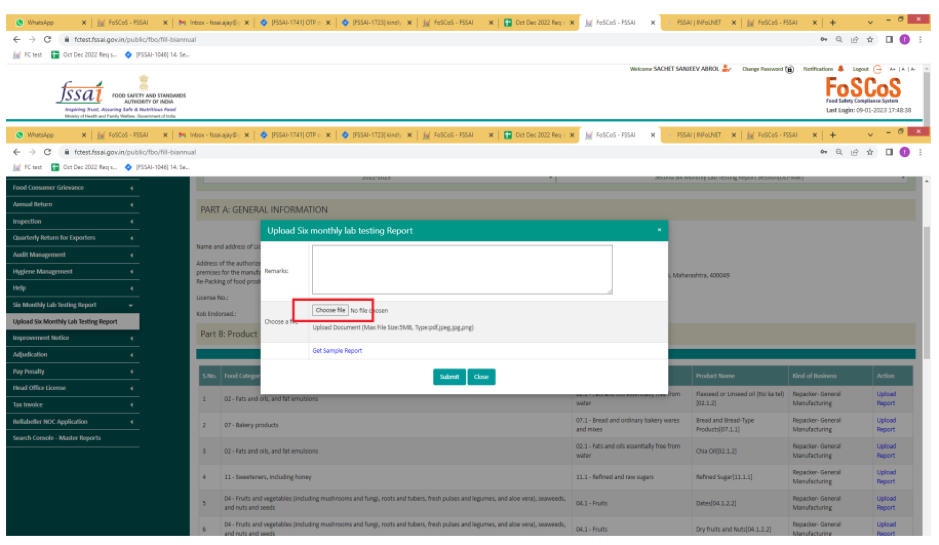This screenshot has height=545, width=939.
Task: Click the Logout icon in header
Action: pyautogui.click(x=877, y=69)
